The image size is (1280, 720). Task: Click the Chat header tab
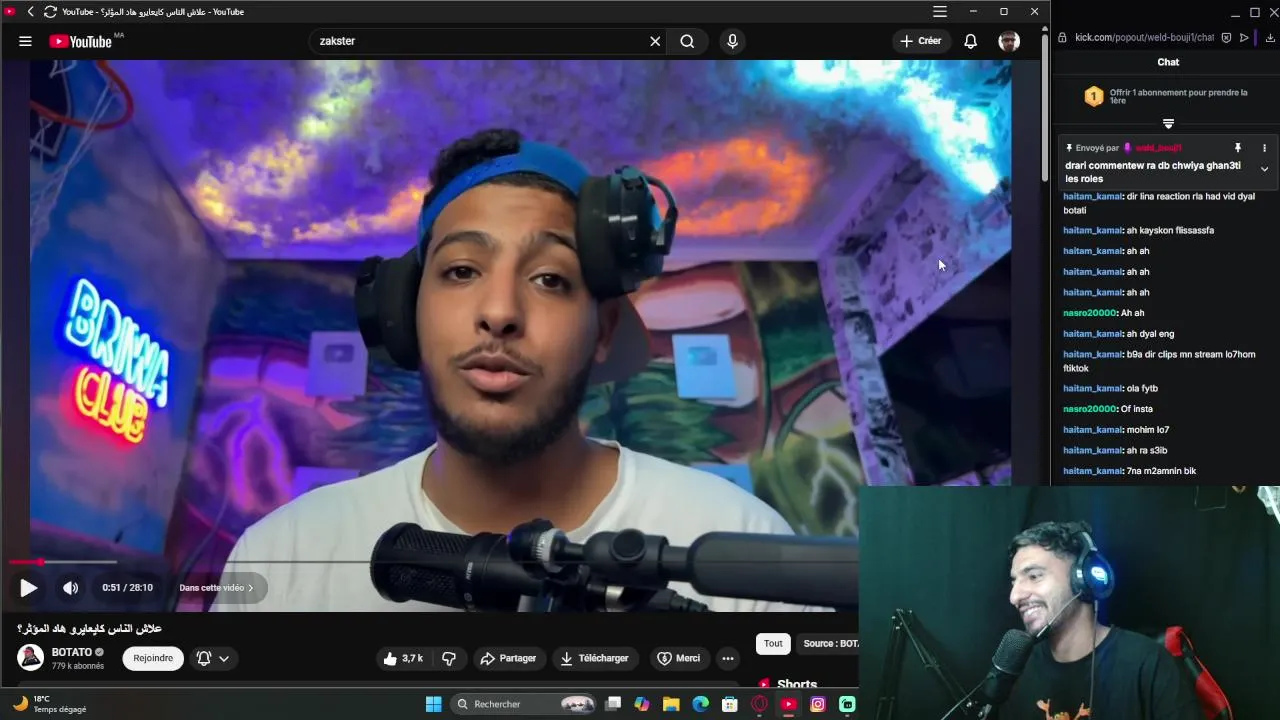coord(1168,62)
